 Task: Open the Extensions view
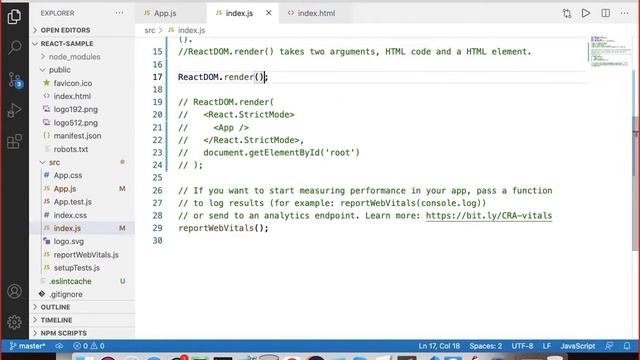14,142
